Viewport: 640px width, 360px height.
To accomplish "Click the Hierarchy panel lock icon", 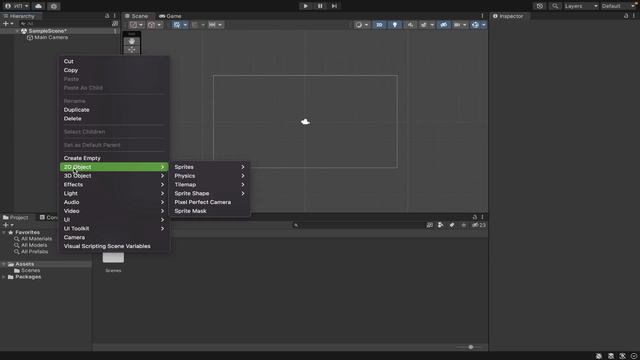I will click(107, 16).
